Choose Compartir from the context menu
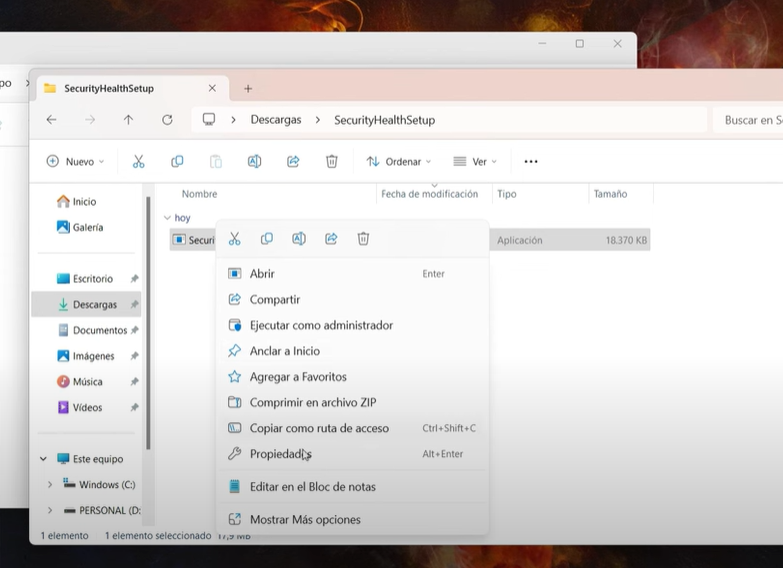 [x=352, y=299]
